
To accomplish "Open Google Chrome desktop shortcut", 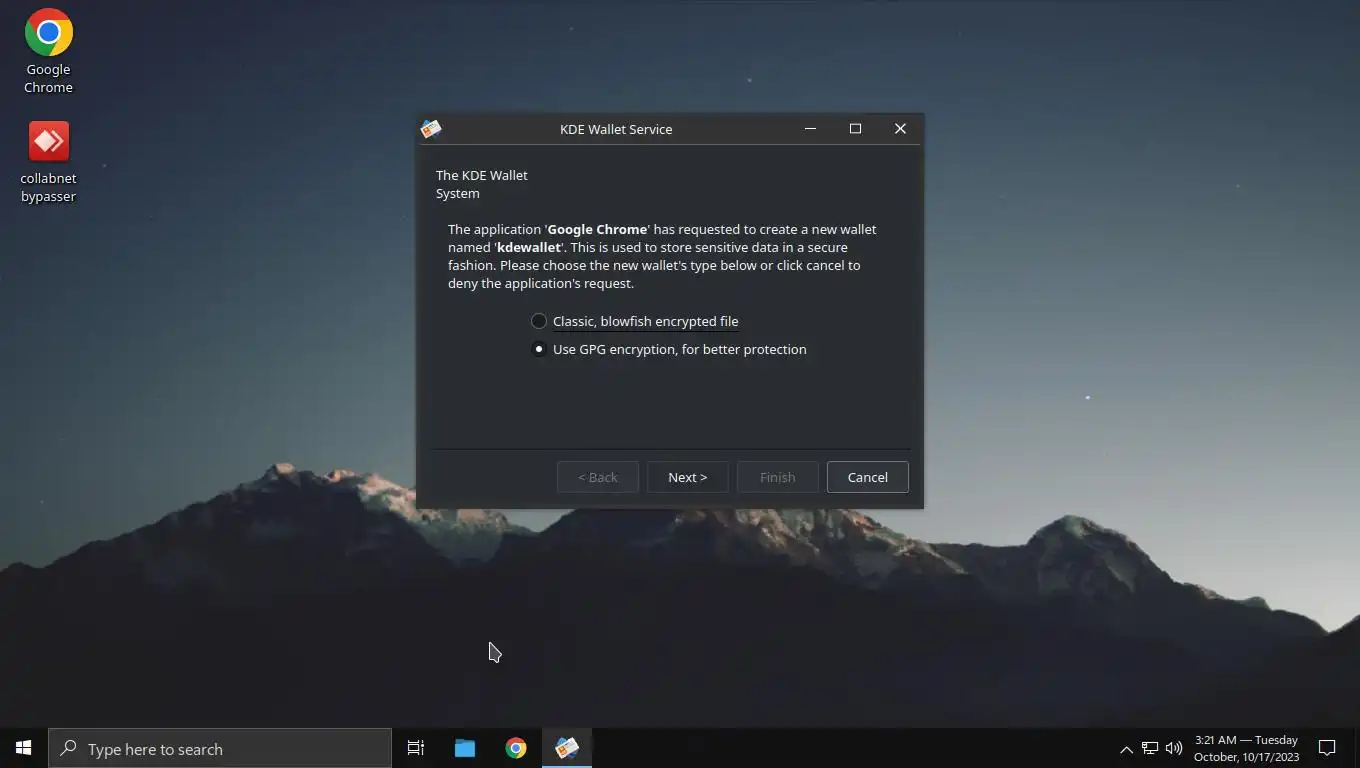I will click(48, 52).
